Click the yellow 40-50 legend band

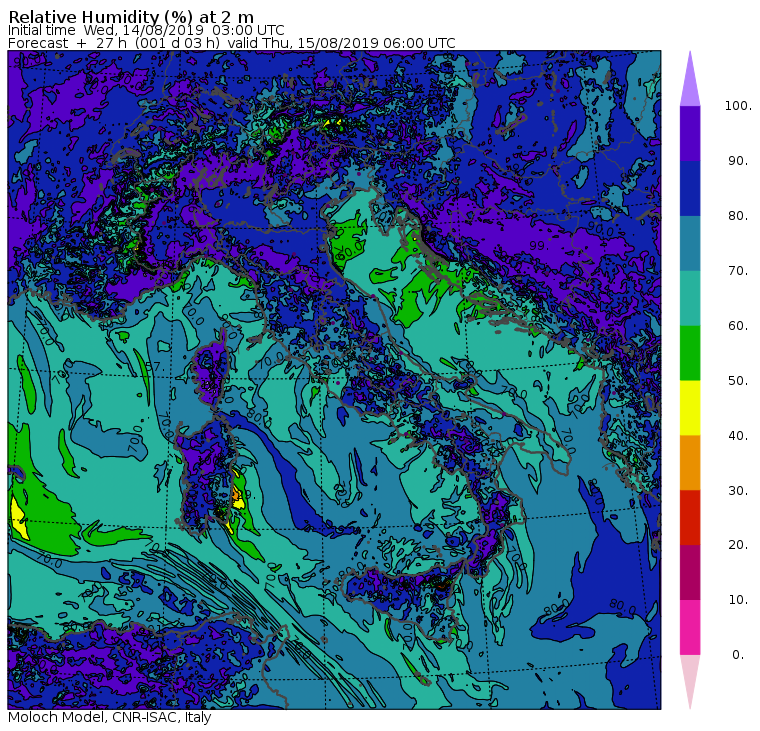(x=690, y=408)
